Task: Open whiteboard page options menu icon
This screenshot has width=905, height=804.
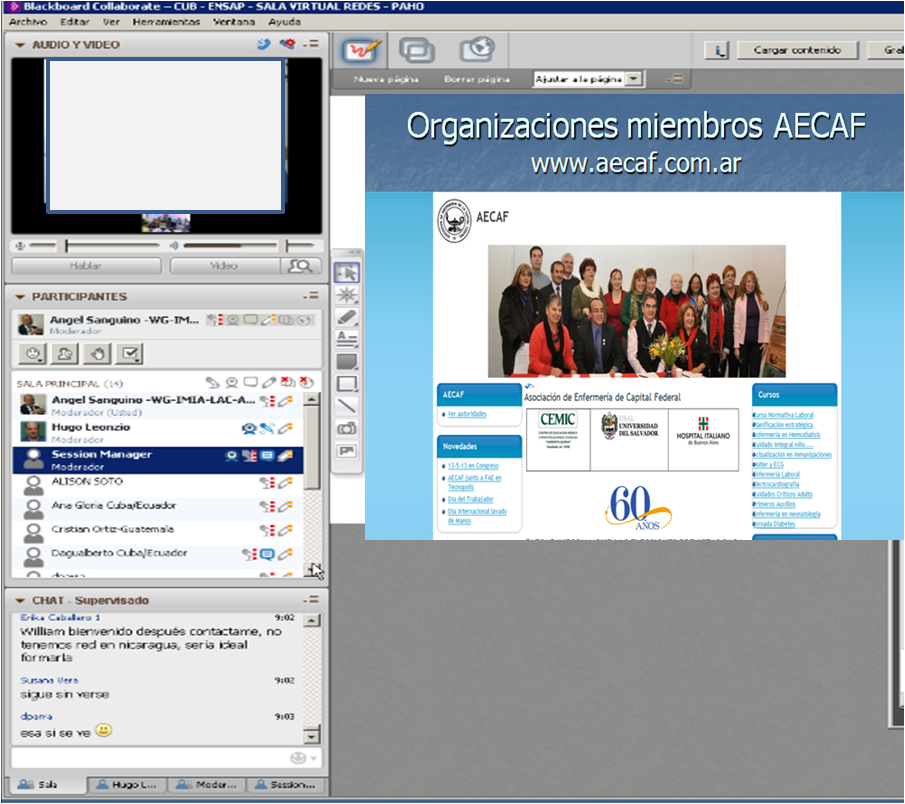Action: [x=675, y=78]
